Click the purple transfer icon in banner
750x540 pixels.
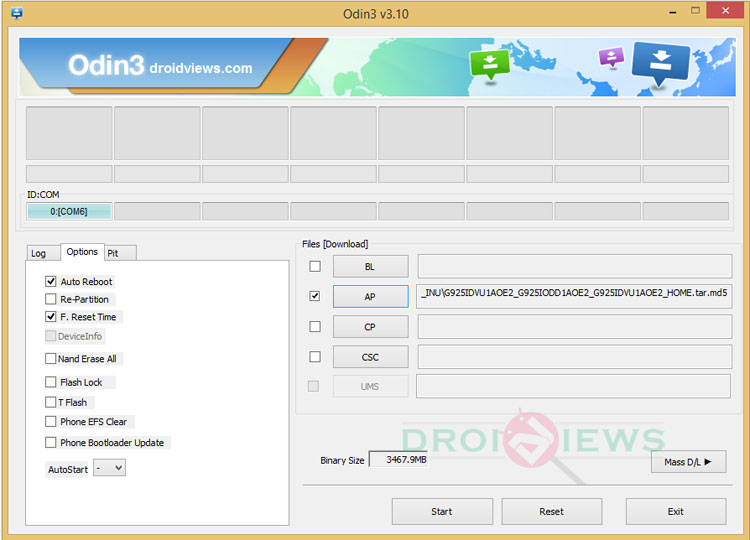(x=611, y=58)
